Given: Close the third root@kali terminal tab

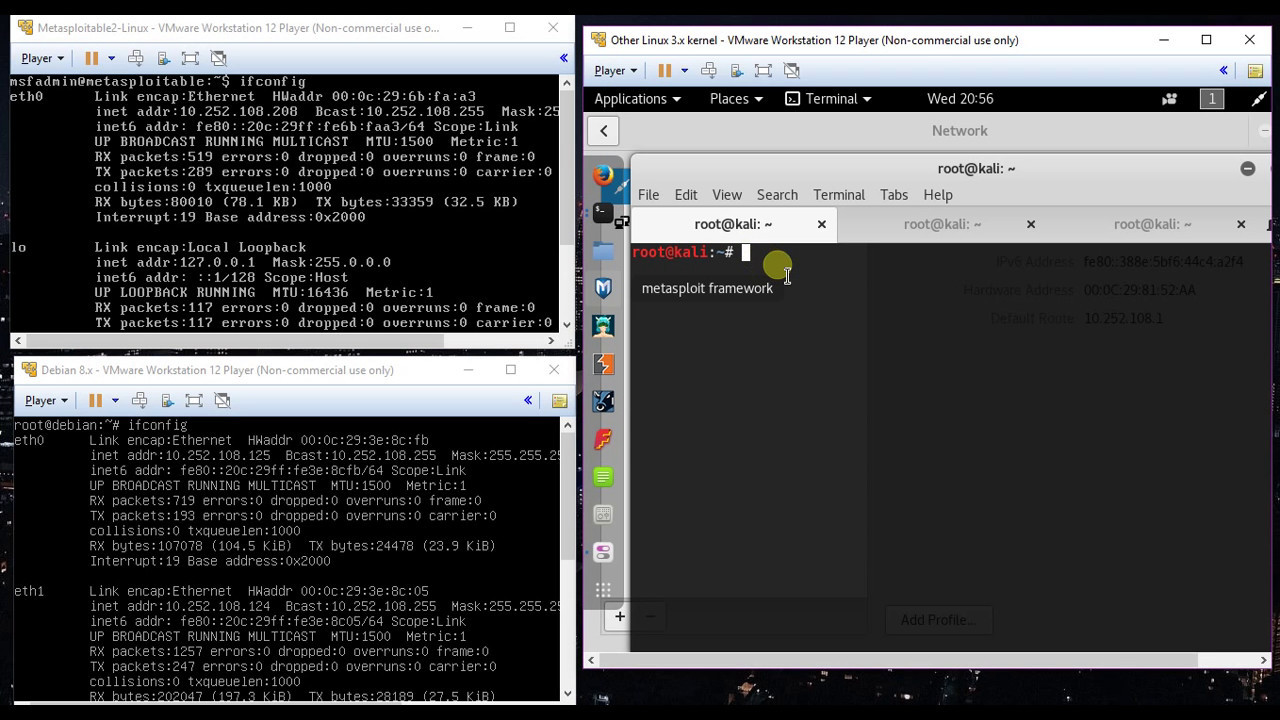Looking at the screenshot, I should pyautogui.click(x=1241, y=225).
